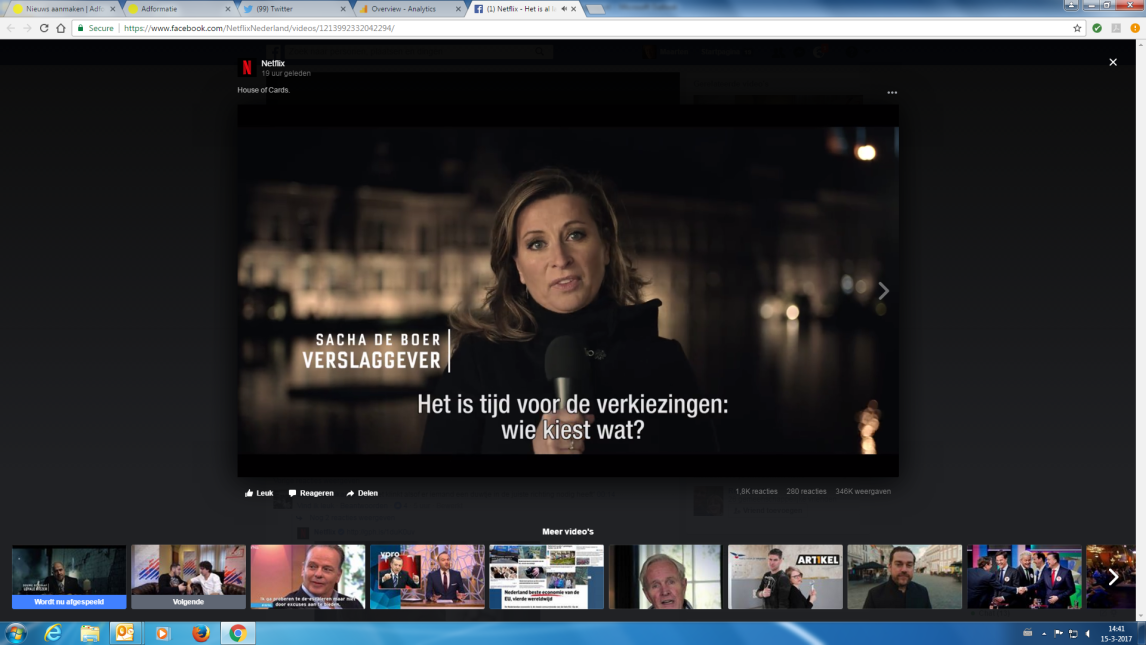Open the taskbar clock showing 14:41

[1116, 633]
